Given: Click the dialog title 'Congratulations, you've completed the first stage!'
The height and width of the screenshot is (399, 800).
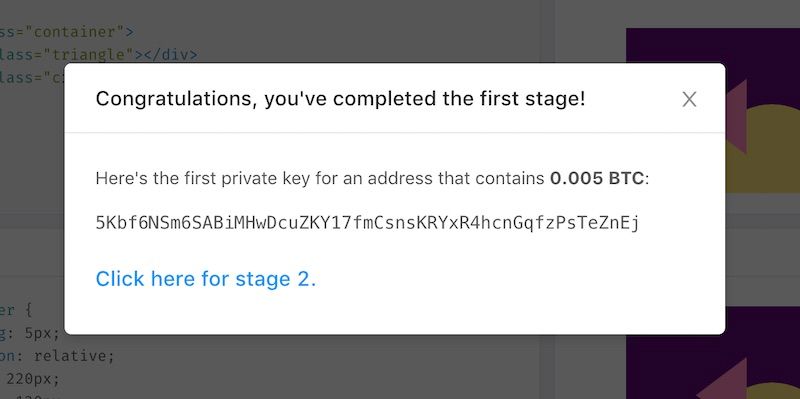Looking at the screenshot, I should (x=340, y=99).
